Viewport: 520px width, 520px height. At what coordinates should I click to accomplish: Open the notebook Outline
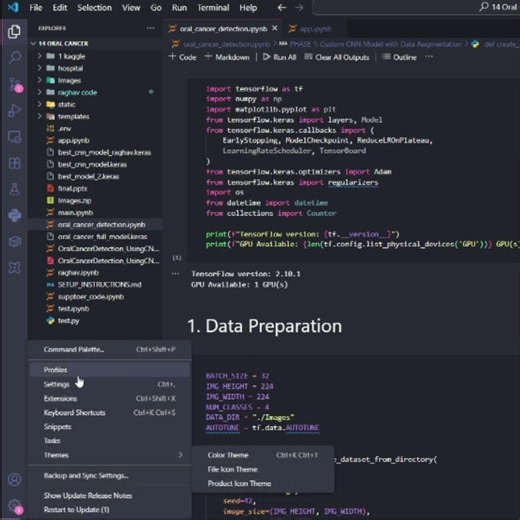coord(399,57)
